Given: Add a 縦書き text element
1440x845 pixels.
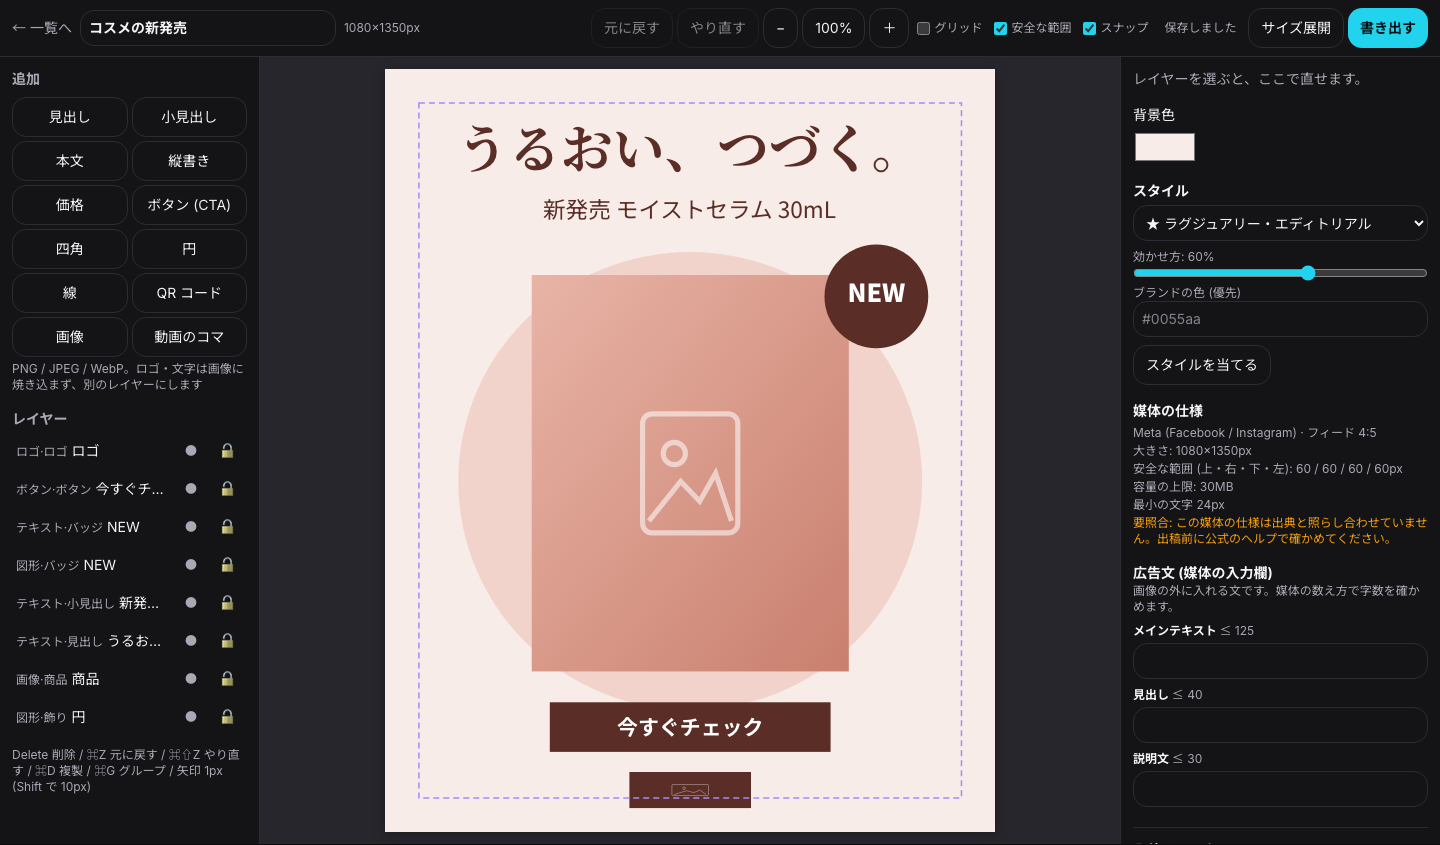Looking at the screenshot, I should point(189,161).
